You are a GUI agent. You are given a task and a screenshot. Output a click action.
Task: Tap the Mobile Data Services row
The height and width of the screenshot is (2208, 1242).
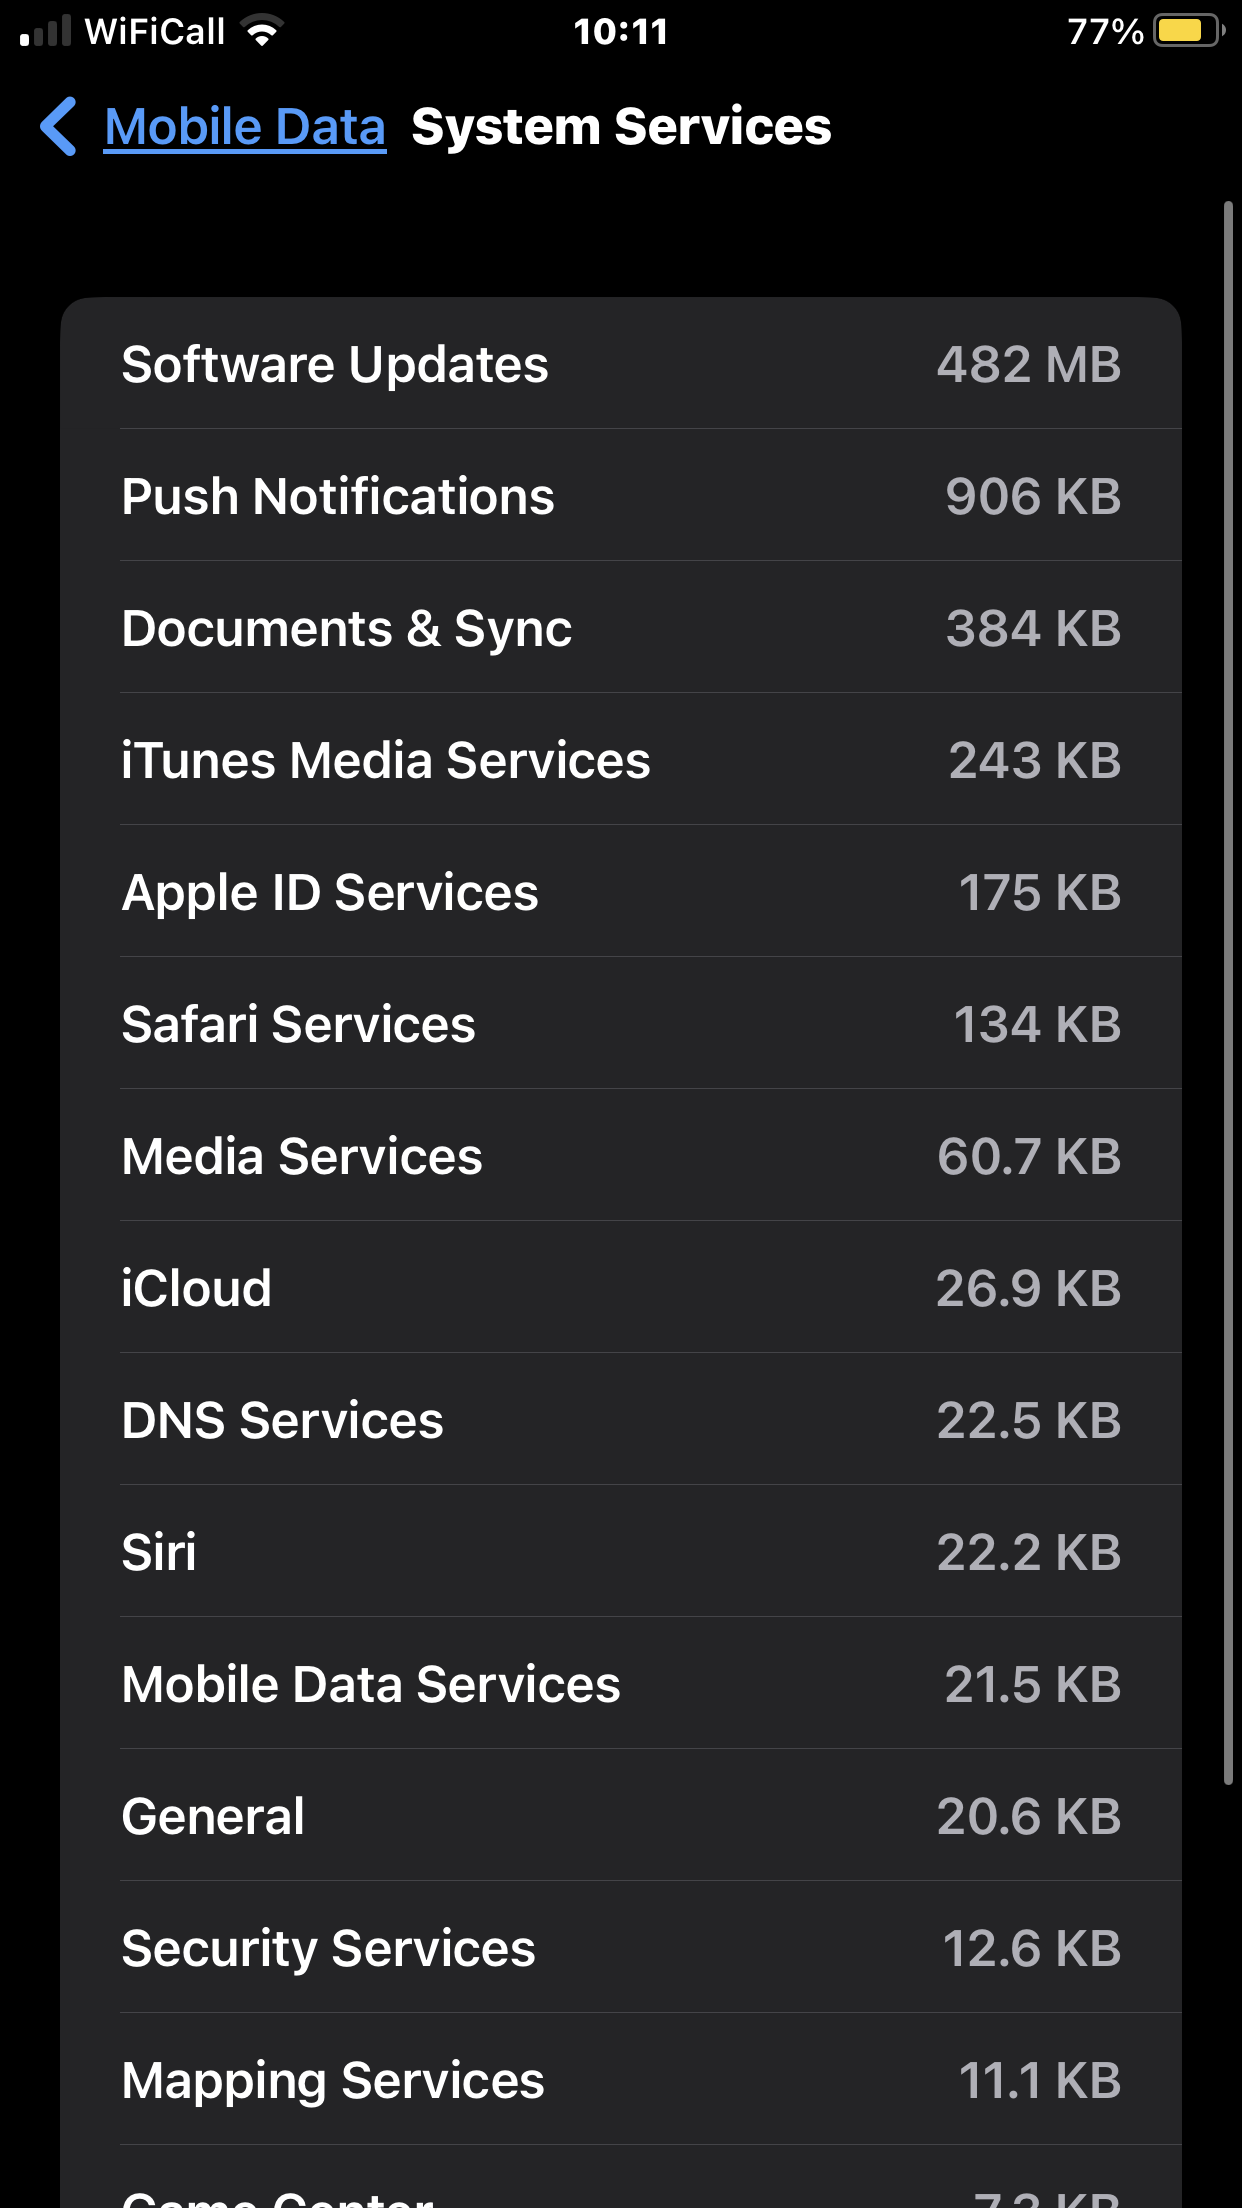pos(620,1684)
